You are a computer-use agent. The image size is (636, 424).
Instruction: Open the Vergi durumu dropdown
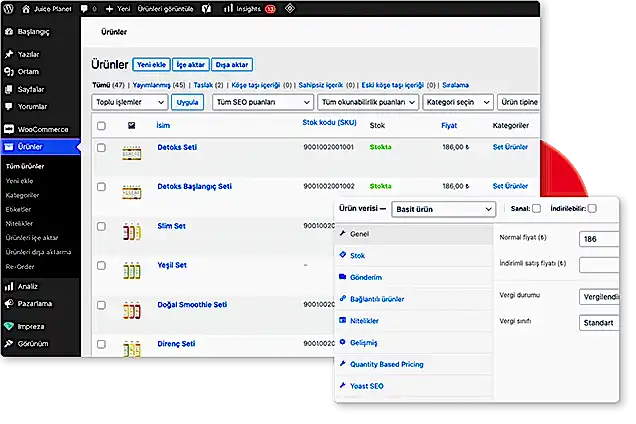[599, 297]
